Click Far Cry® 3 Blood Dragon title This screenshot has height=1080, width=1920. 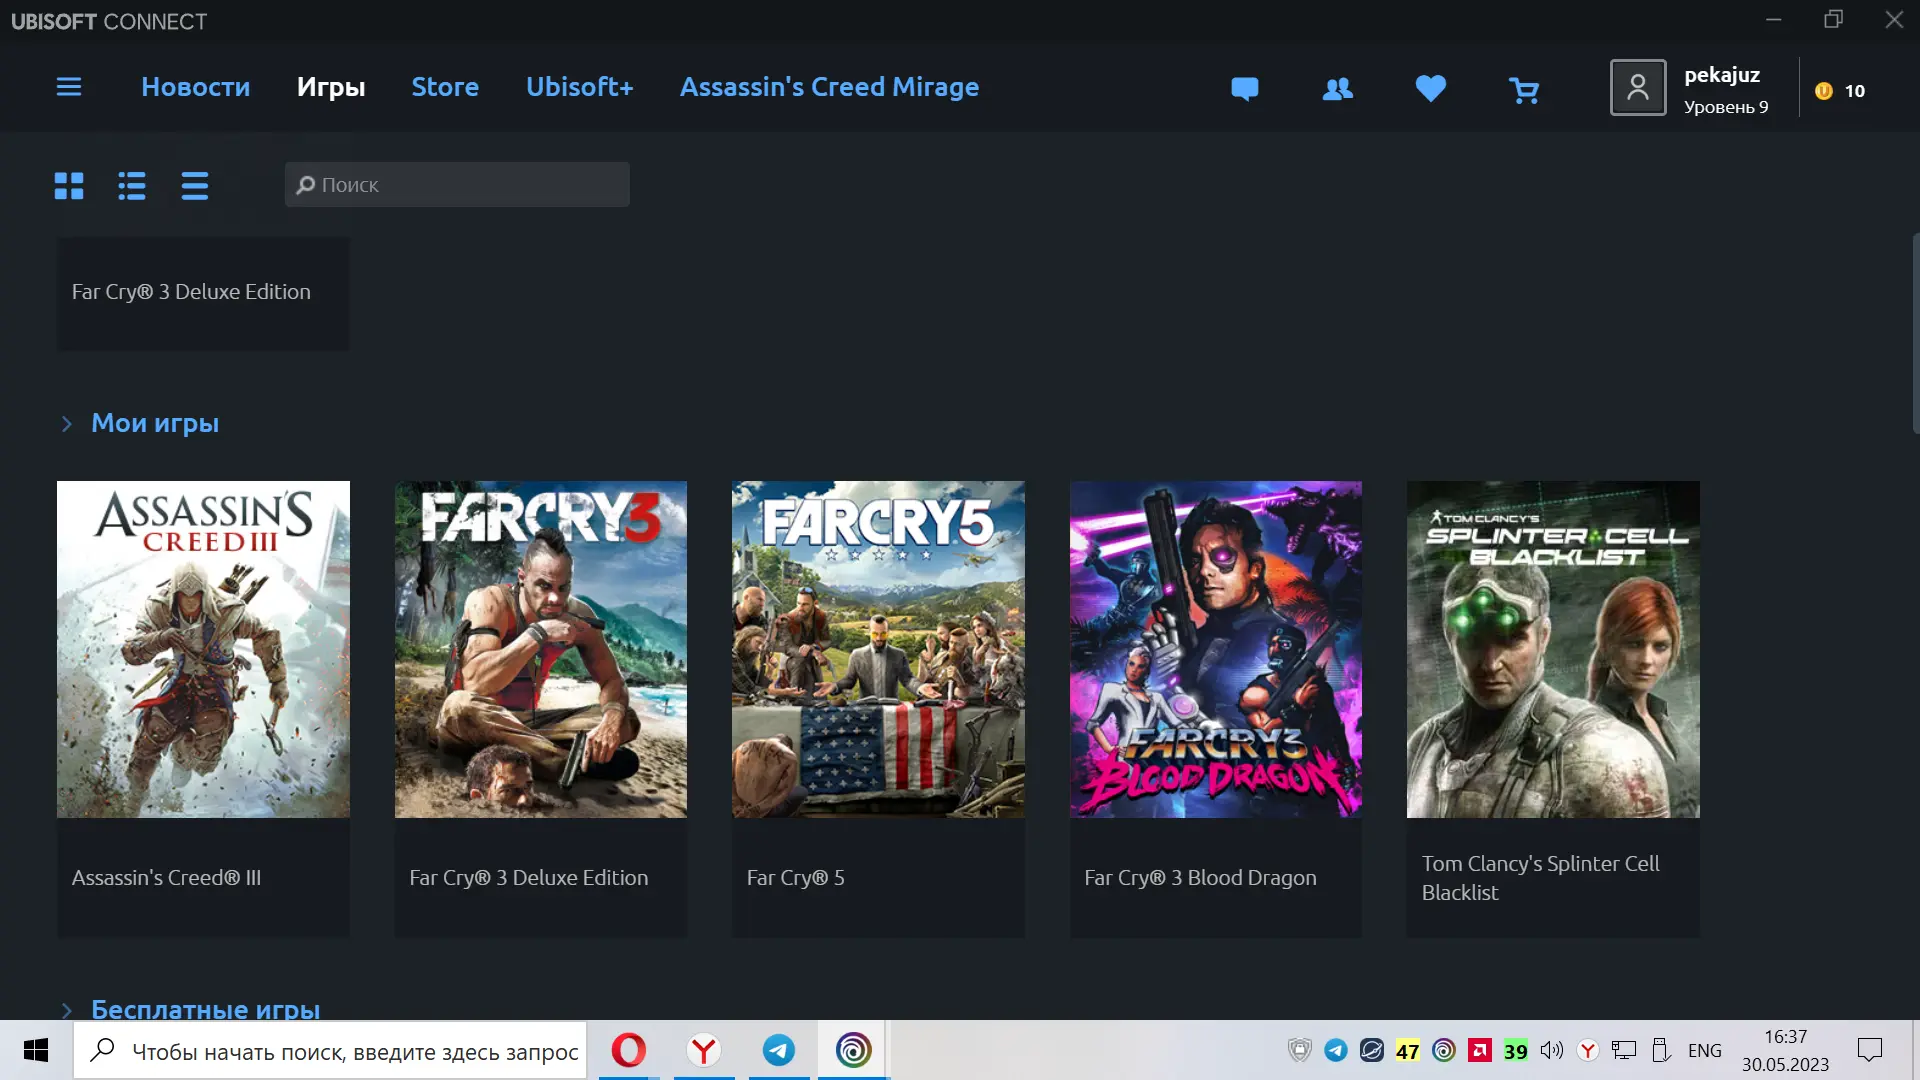click(1200, 878)
